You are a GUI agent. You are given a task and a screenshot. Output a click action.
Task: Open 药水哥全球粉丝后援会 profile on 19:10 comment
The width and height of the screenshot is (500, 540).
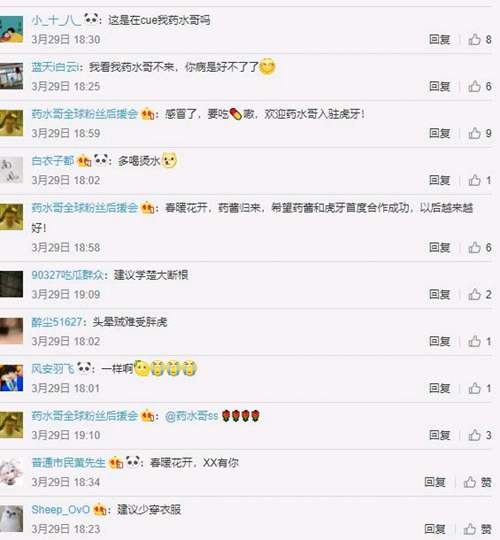click(85, 416)
